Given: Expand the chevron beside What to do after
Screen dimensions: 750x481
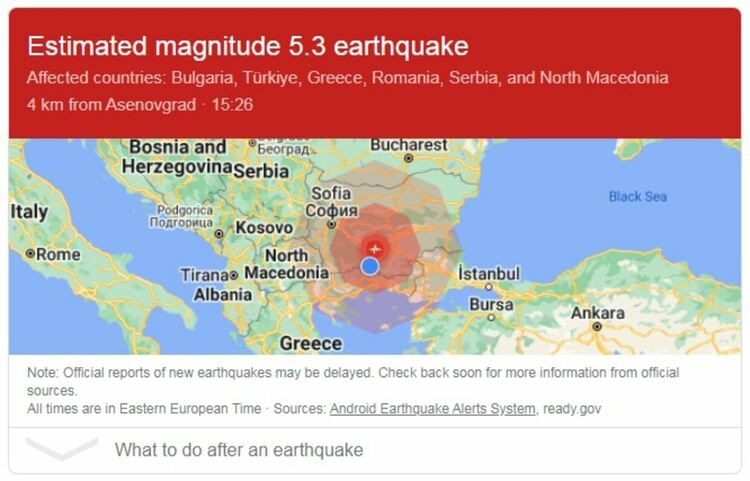Looking at the screenshot, I should point(62,449).
